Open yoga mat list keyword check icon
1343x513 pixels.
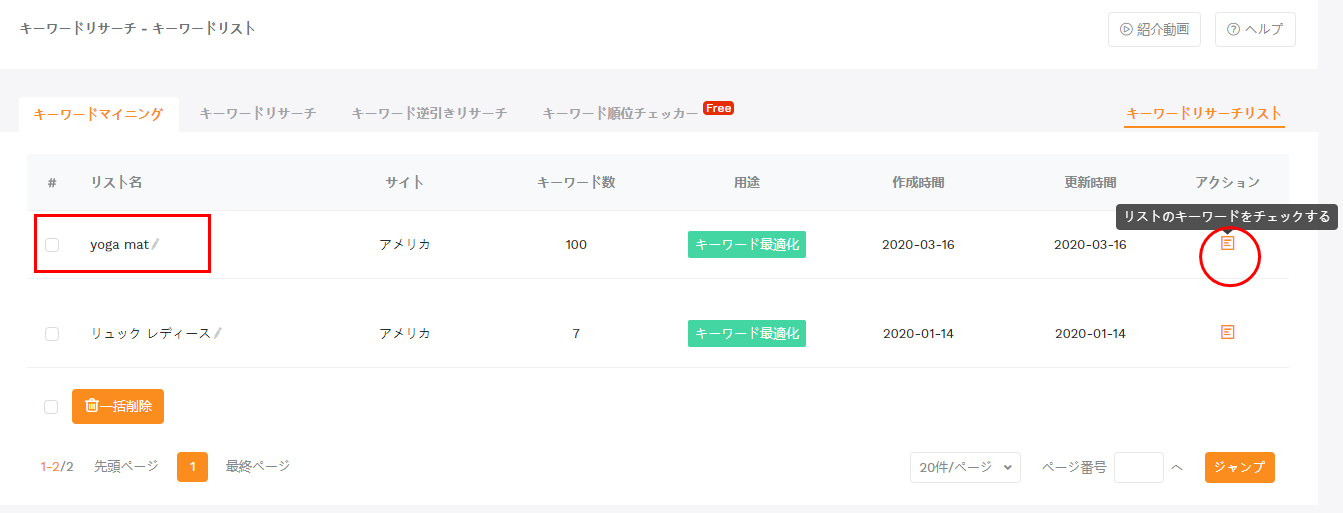pyautogui.click(x=1228, y=243)
